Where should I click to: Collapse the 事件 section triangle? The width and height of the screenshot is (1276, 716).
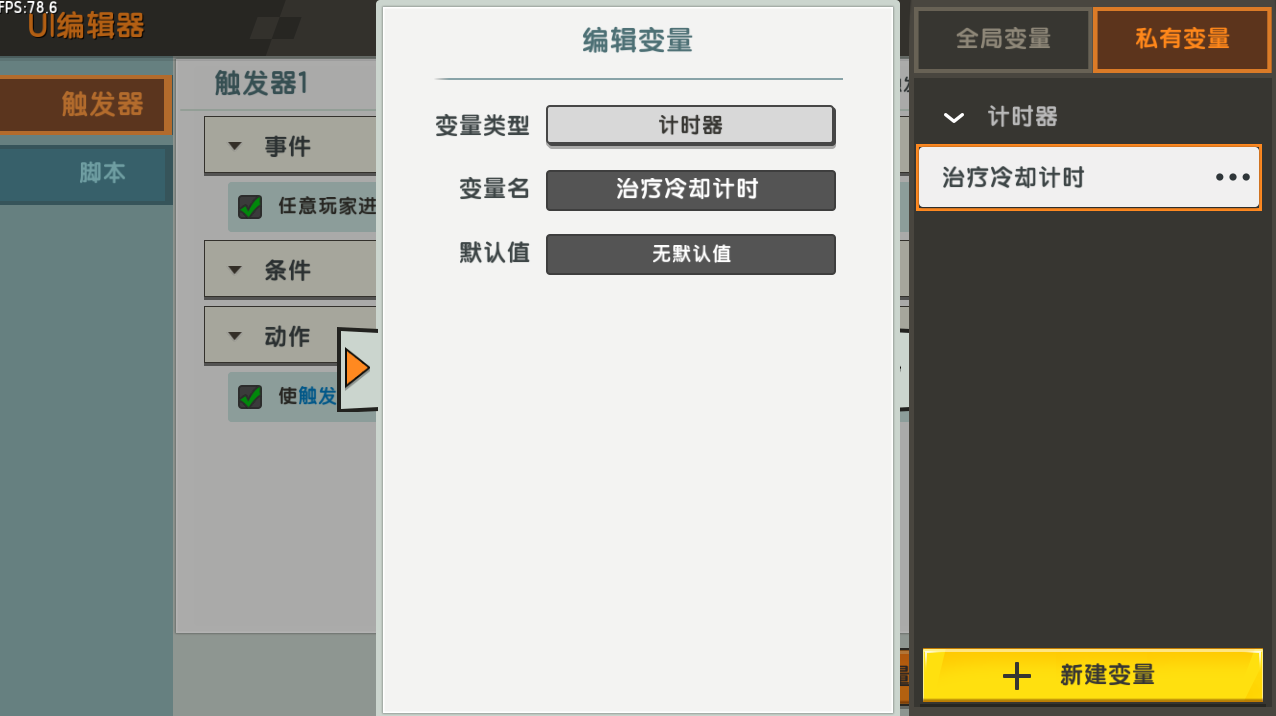[235, 146]
